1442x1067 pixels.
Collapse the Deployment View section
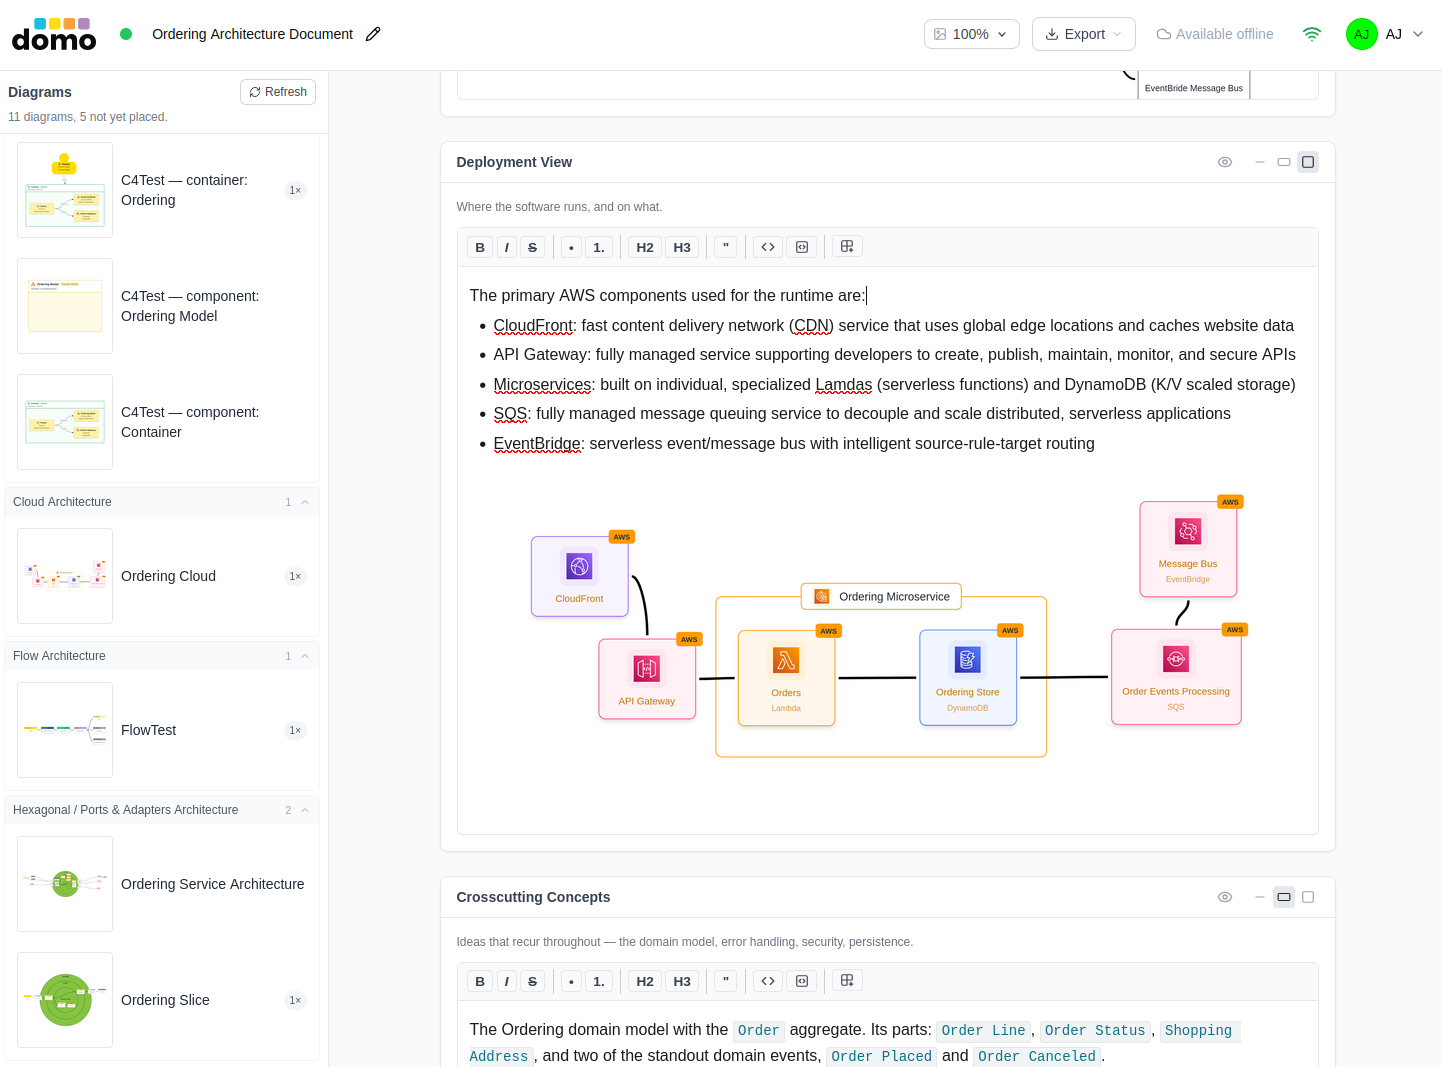[1260, 162]
